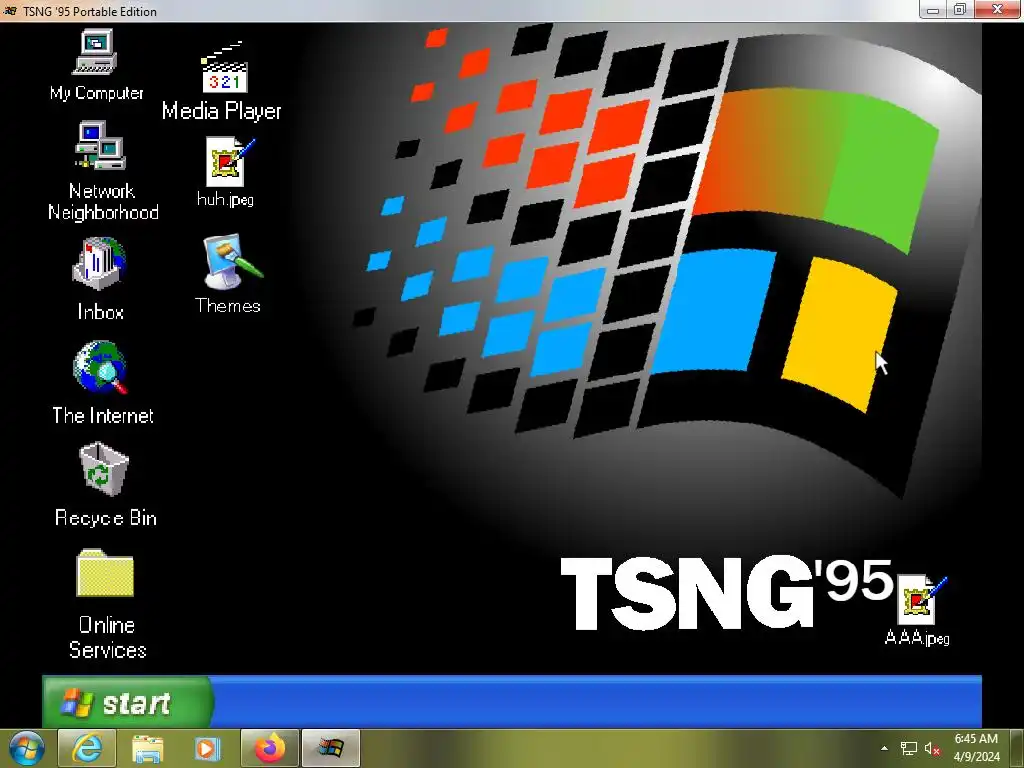The image size is (1024, 768).
Task: Select the Media Player desktop icon
Action: point(221,81)
